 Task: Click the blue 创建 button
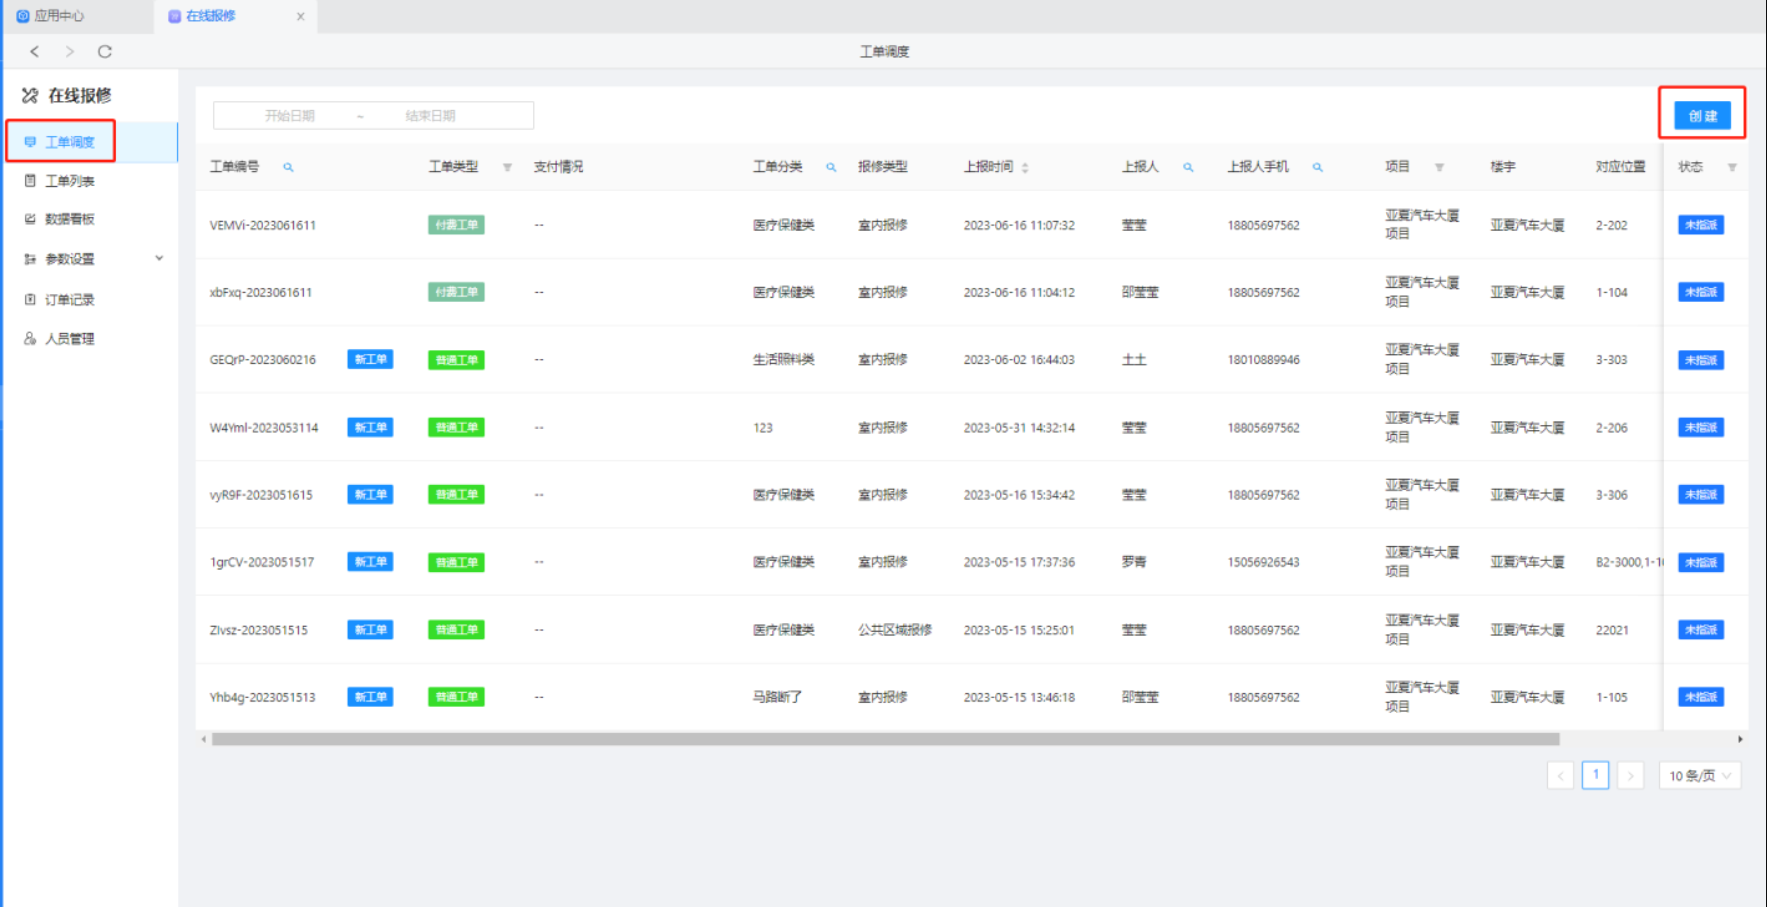click(x=1702, y=116)
